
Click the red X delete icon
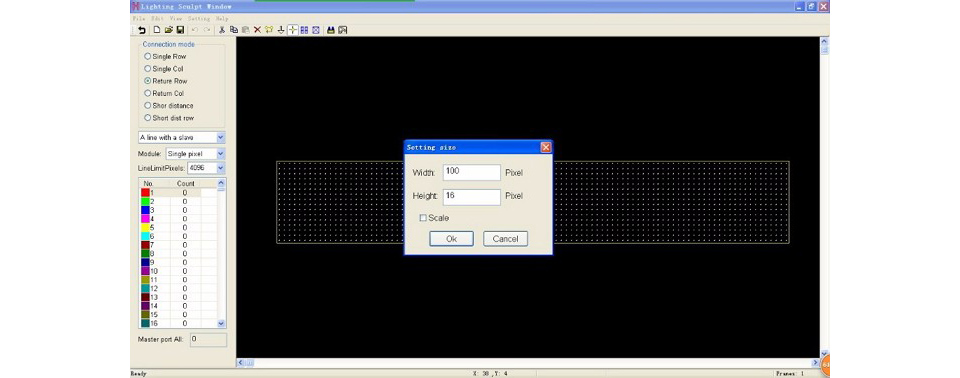coord(257,29)
